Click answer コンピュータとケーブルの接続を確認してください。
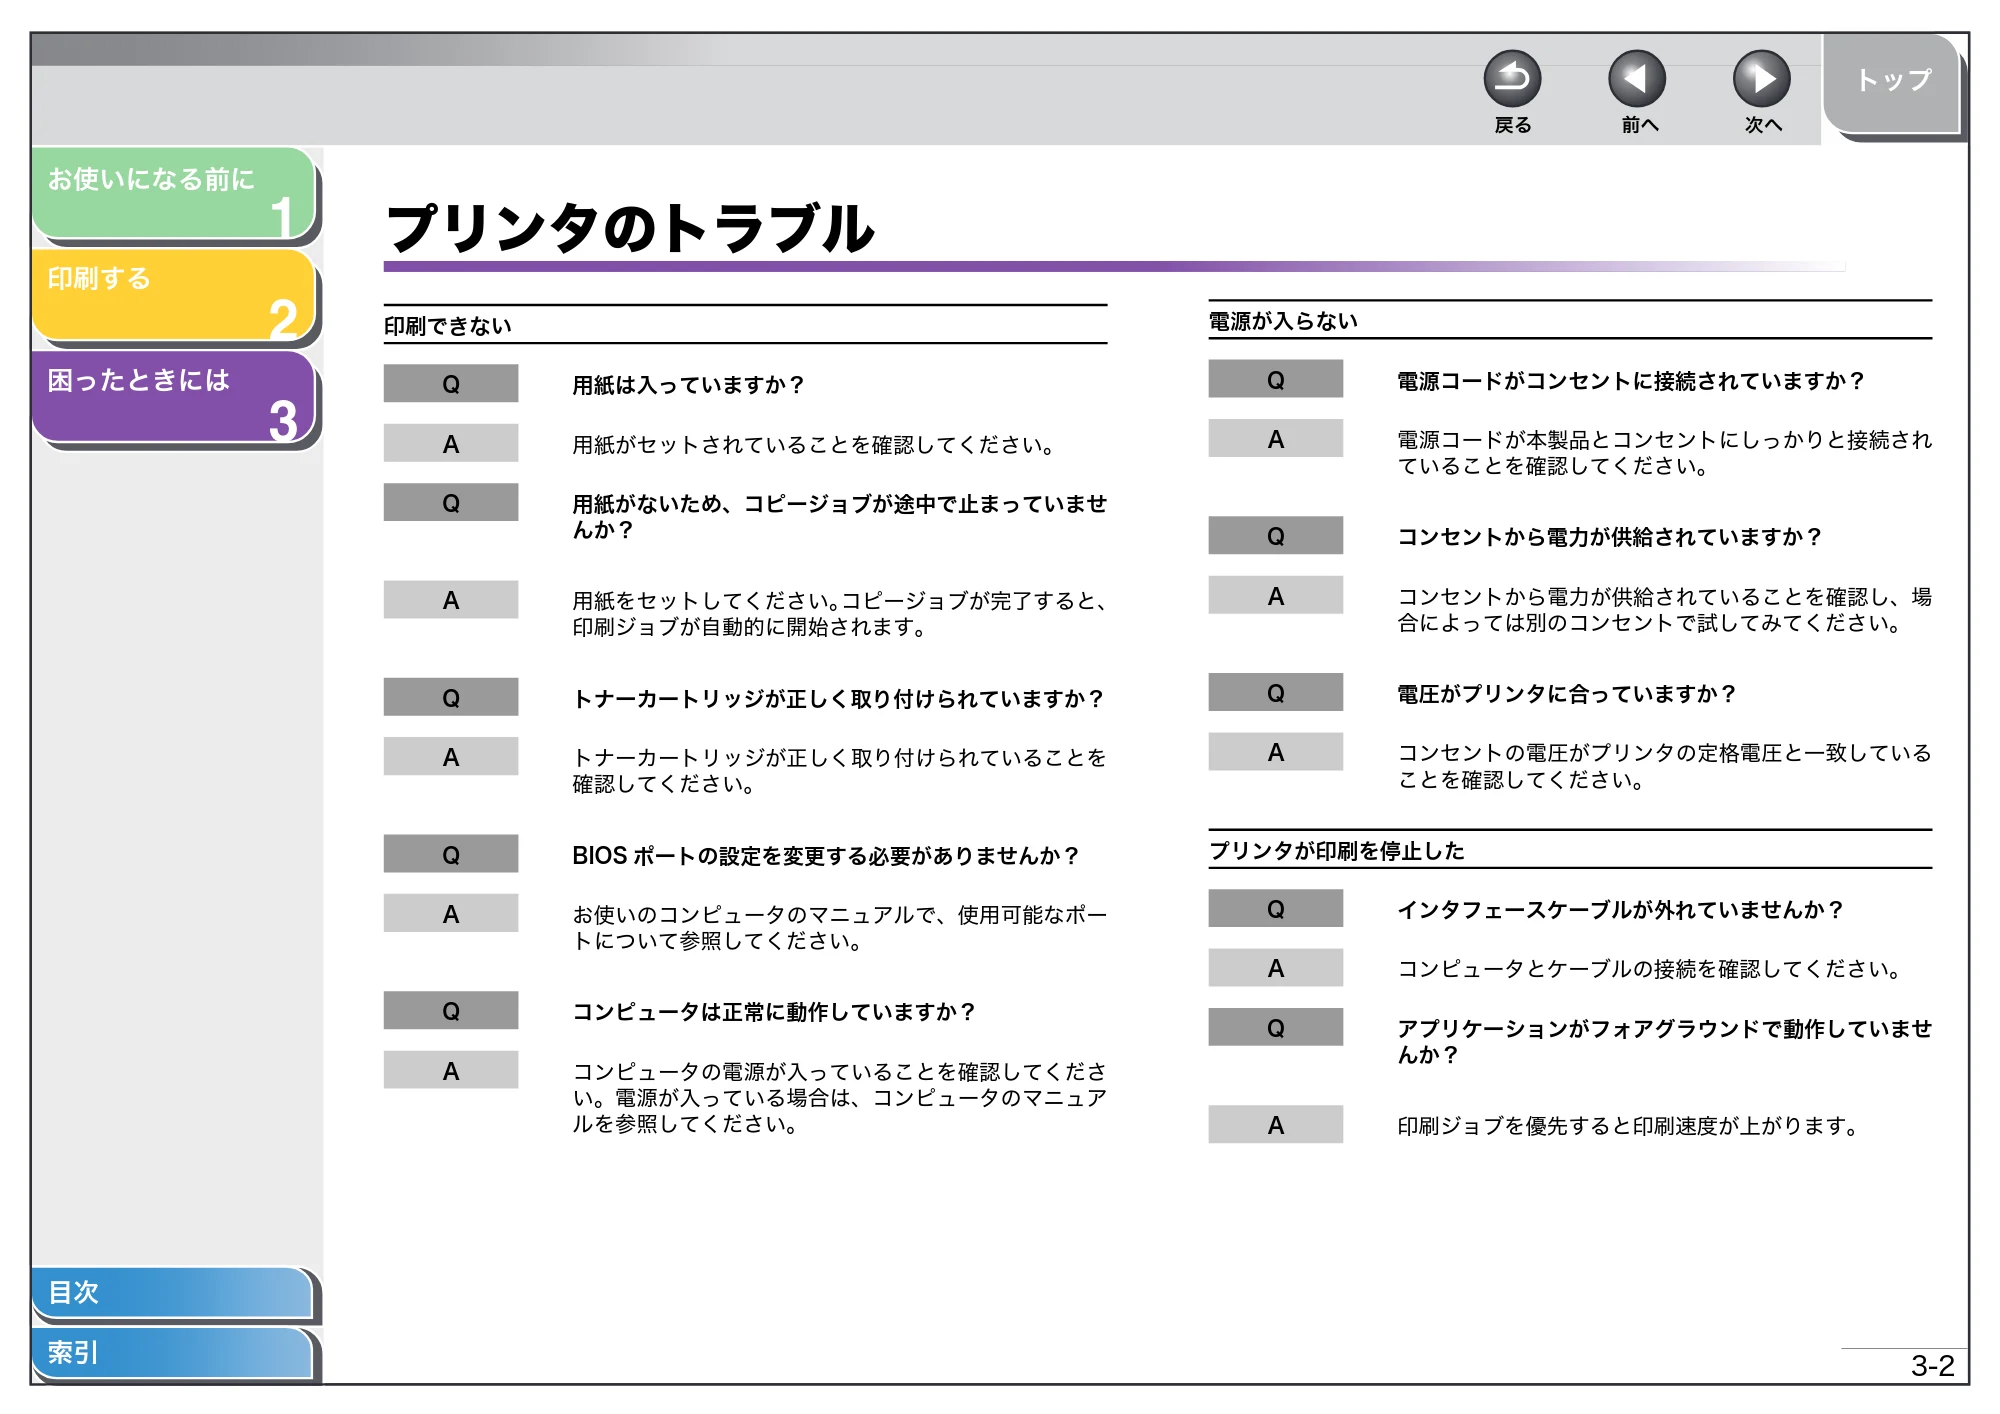The image size is (2000, 1414). [1649, 969]
